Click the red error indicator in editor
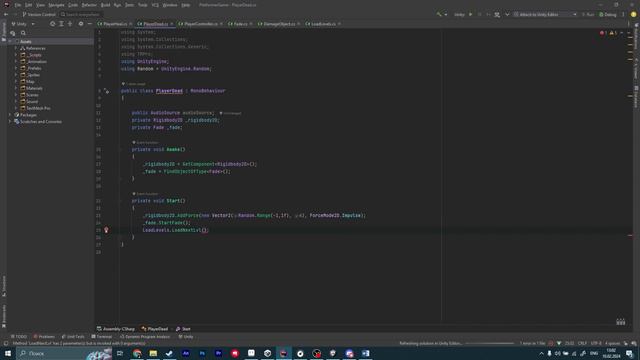 pyautogui.click(x=603, y=33)
